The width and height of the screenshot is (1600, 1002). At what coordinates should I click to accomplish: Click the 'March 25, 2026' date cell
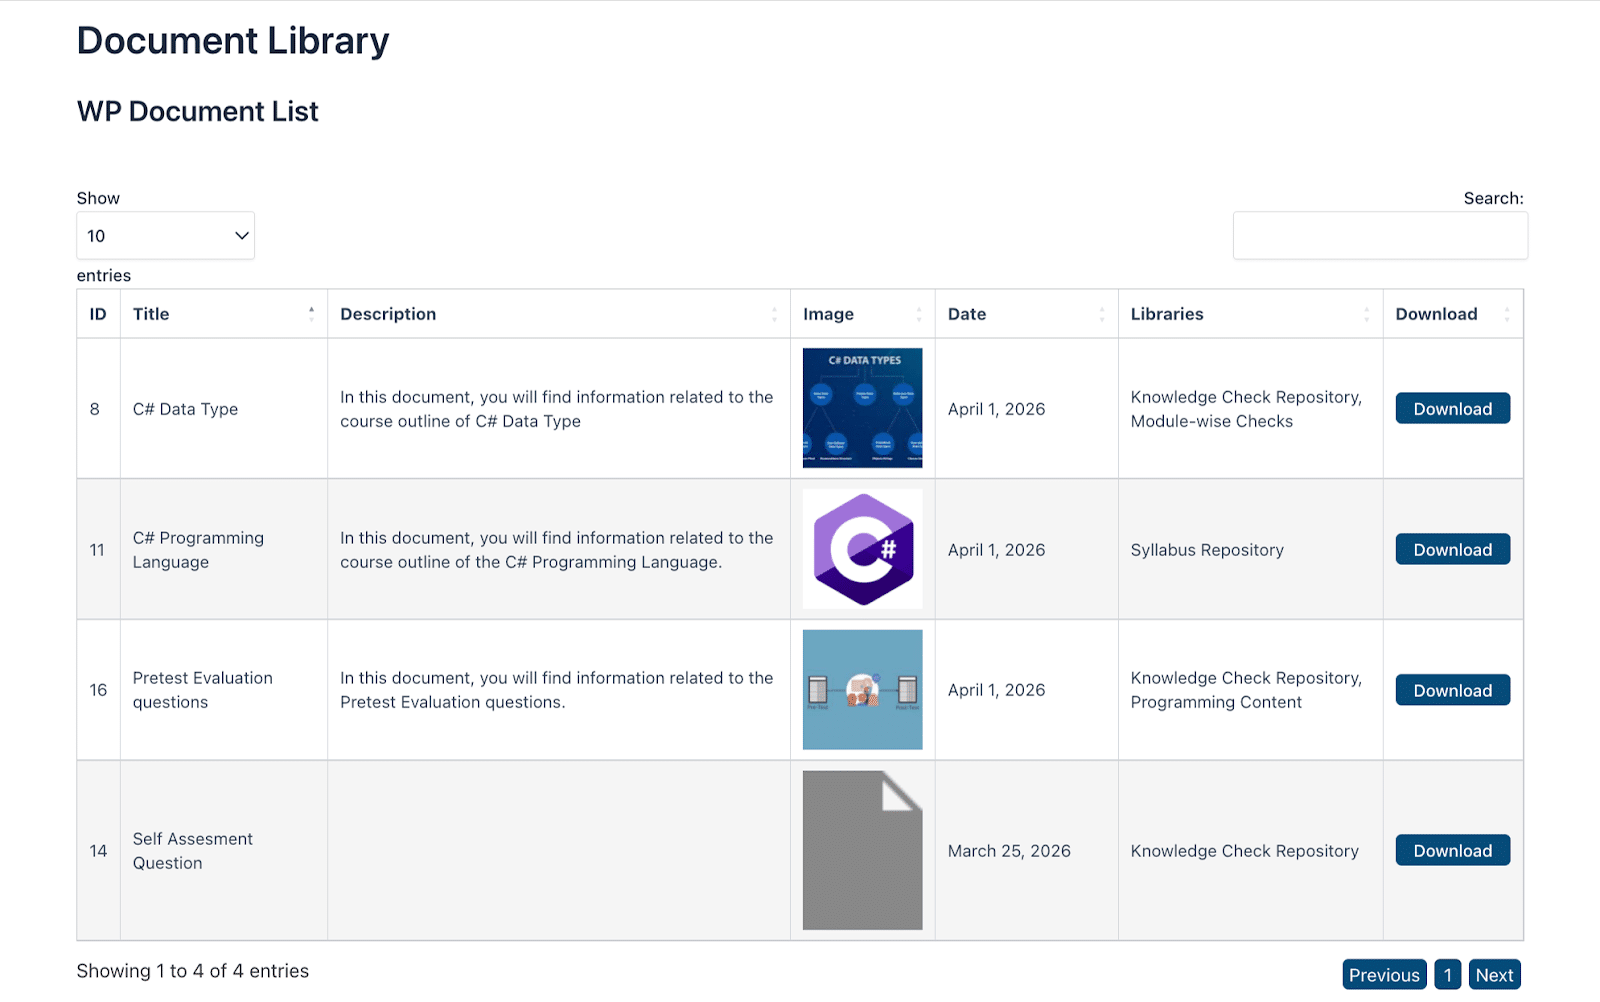click(1027, 851)
